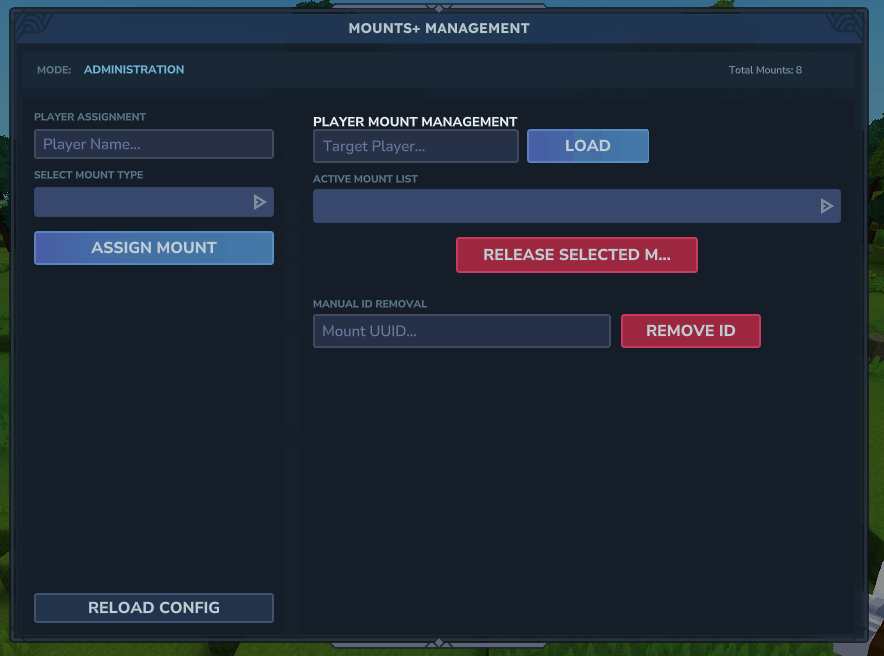Click the diamond ornament on the top border

(x=438, y=9)
